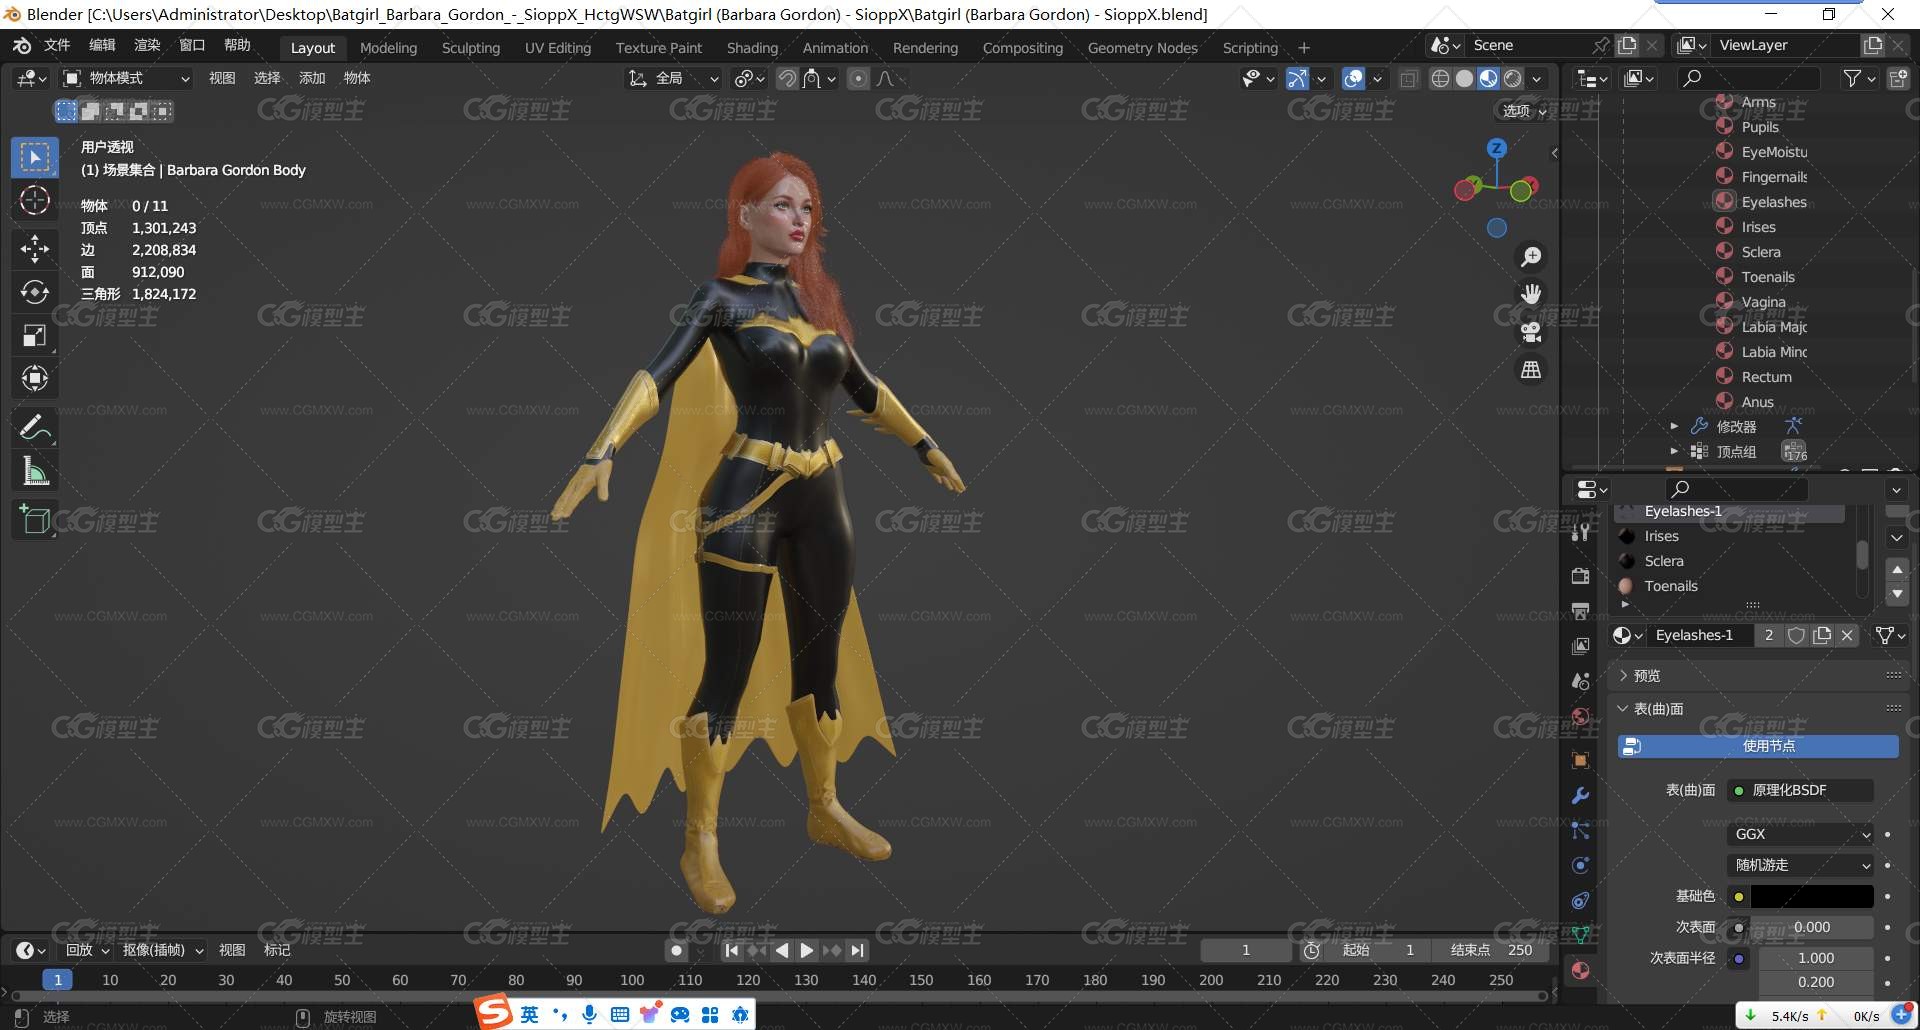
Task: Open the Object properties tab
Action: [1581, 760]
